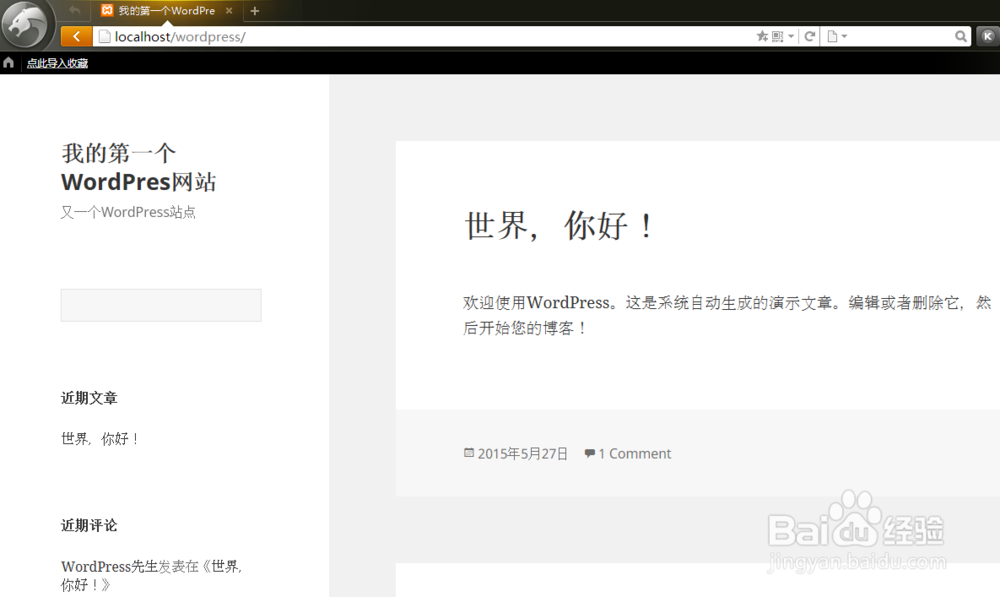Viewport: 1000px width, 597px height.
Task: Click the QR code icon in the toolbar
Action: 776,36
